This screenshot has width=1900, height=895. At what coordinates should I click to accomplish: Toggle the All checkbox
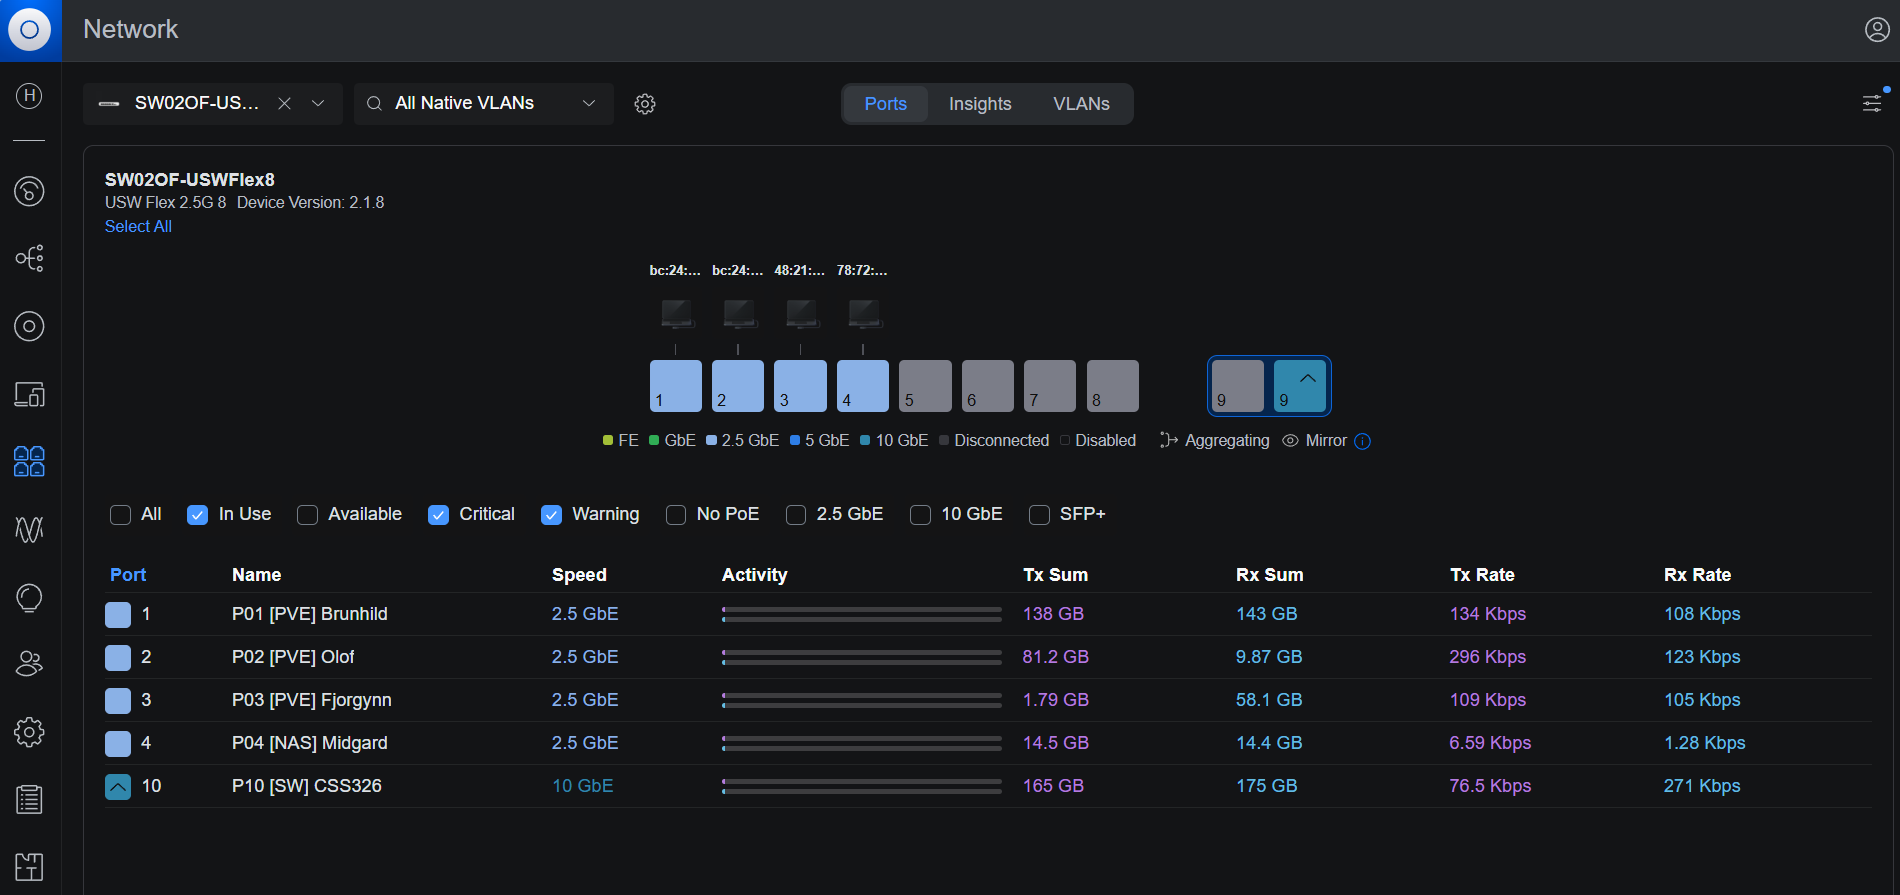(120, 515)
